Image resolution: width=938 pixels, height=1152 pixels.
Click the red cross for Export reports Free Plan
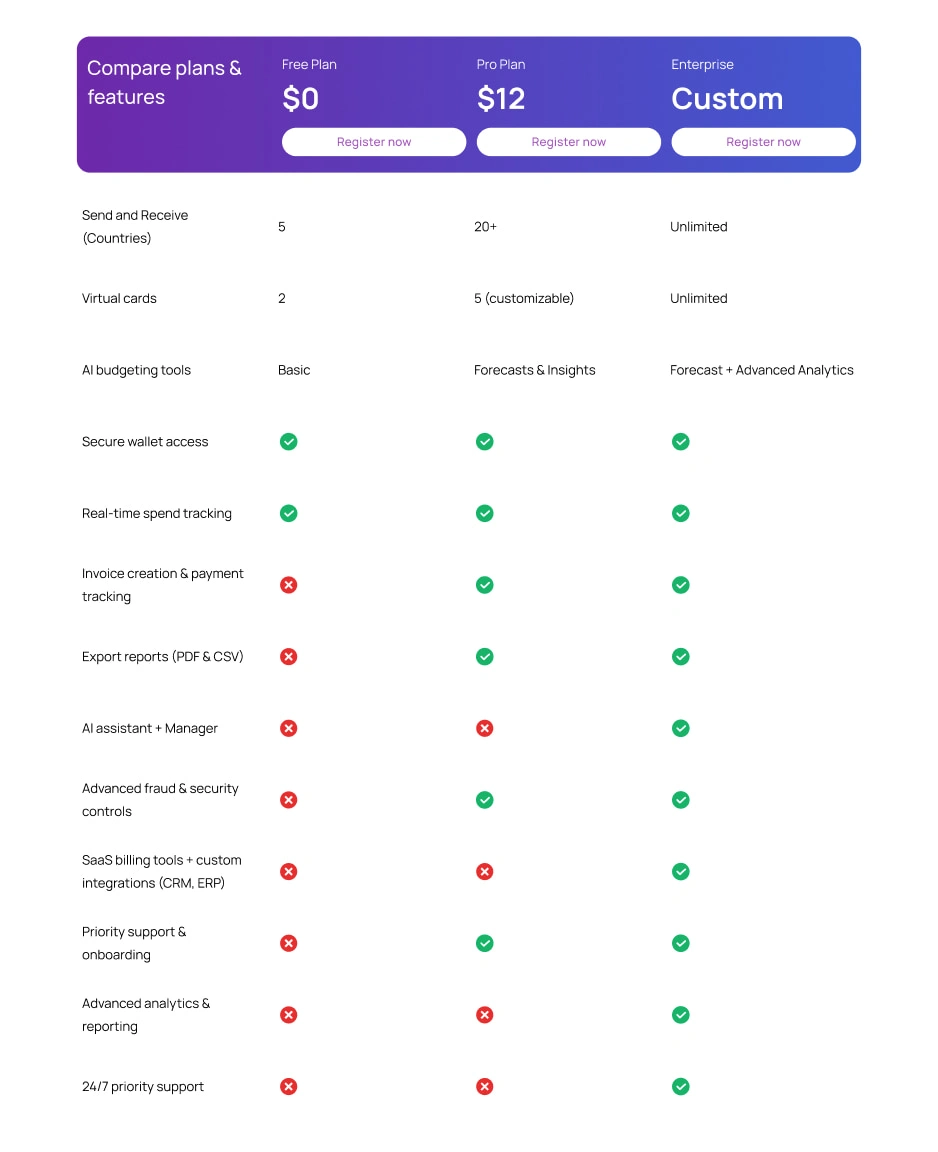pyautogui.click(x=288, y=656)
